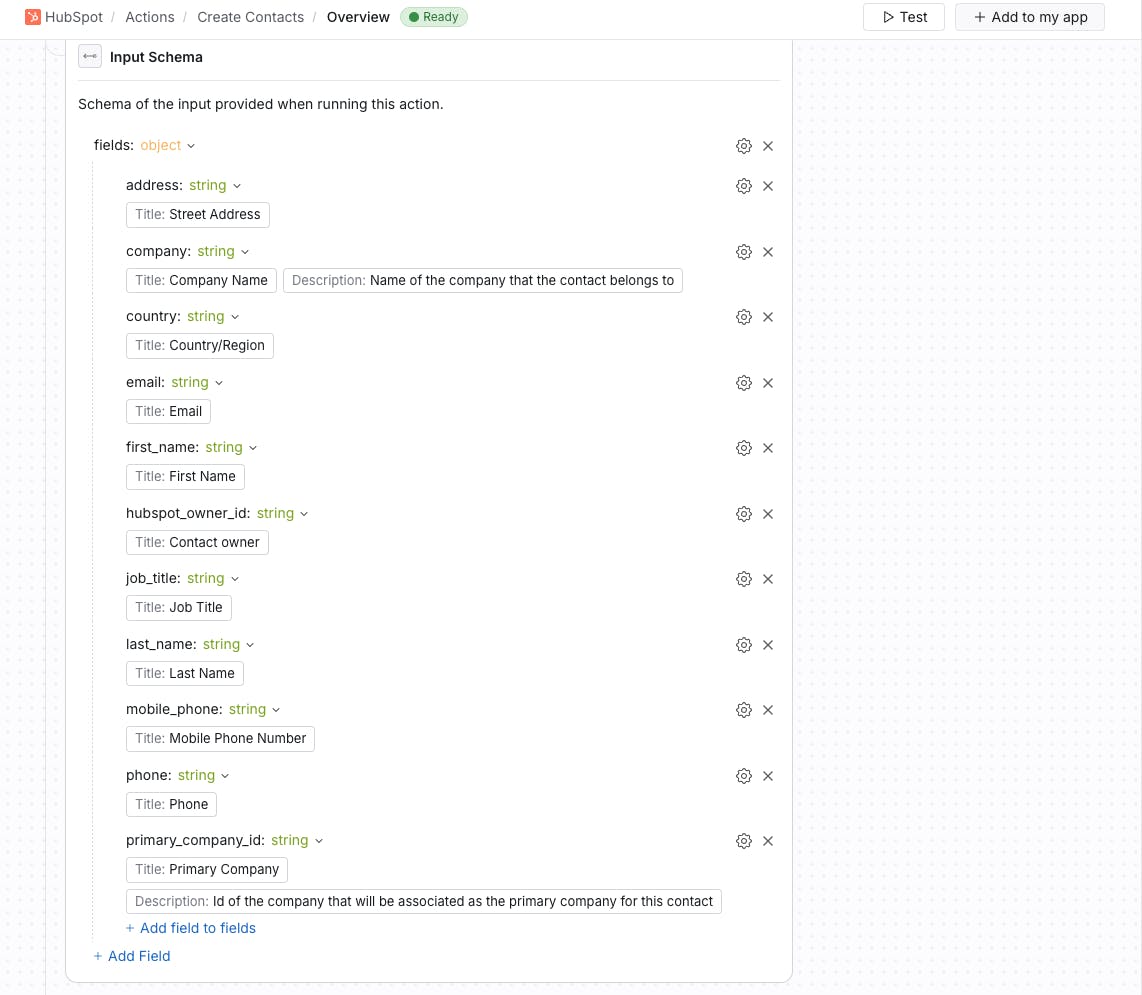Image resolution: width=1142 pixels, height=995 pixels.
Task: Open settings gear for fields object
Action: [x=744, y=146]
